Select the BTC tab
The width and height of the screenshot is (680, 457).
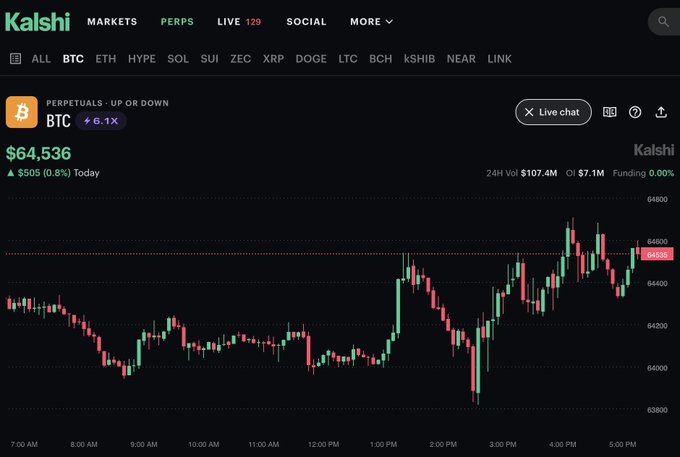click(73, 59)
